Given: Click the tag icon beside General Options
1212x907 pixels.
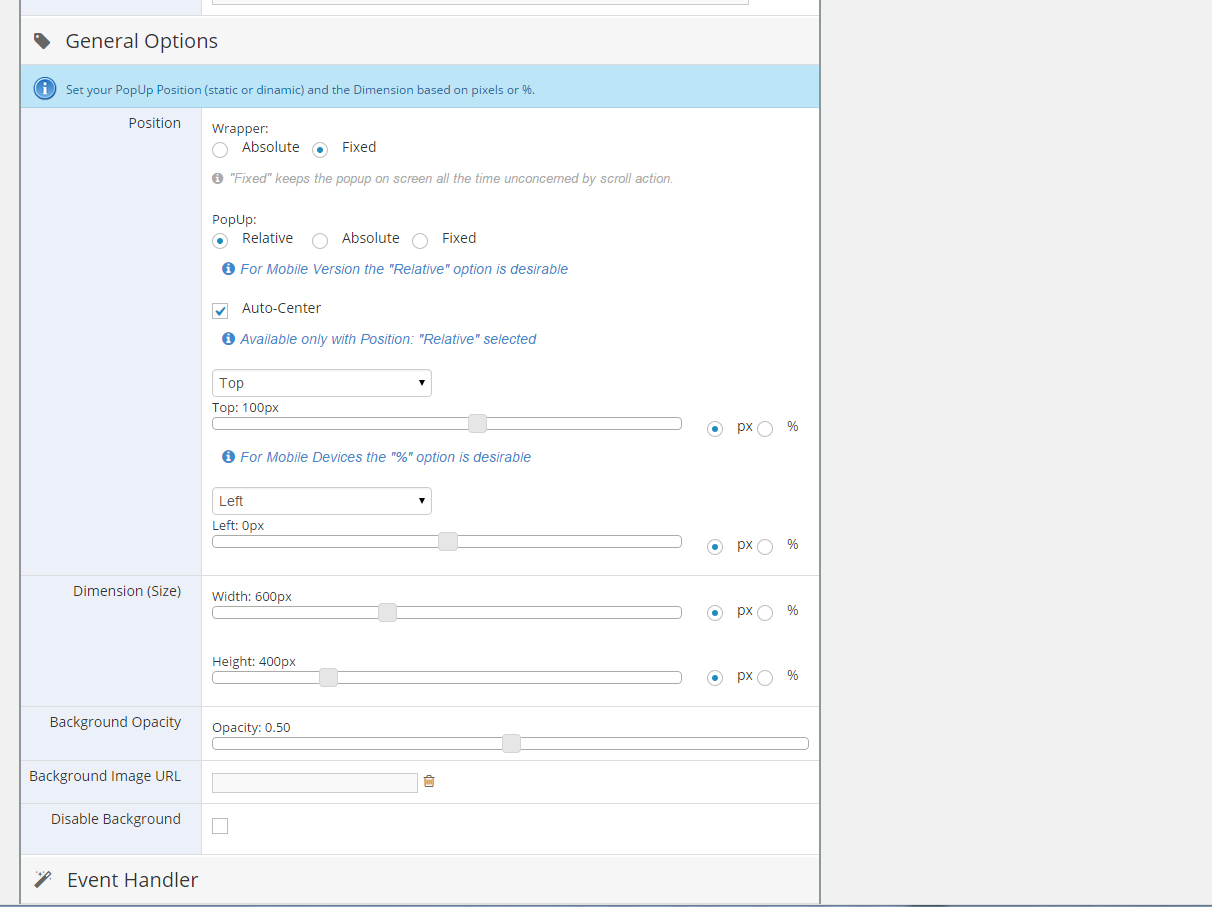Looking at the screenshot, I should [42, 41].
